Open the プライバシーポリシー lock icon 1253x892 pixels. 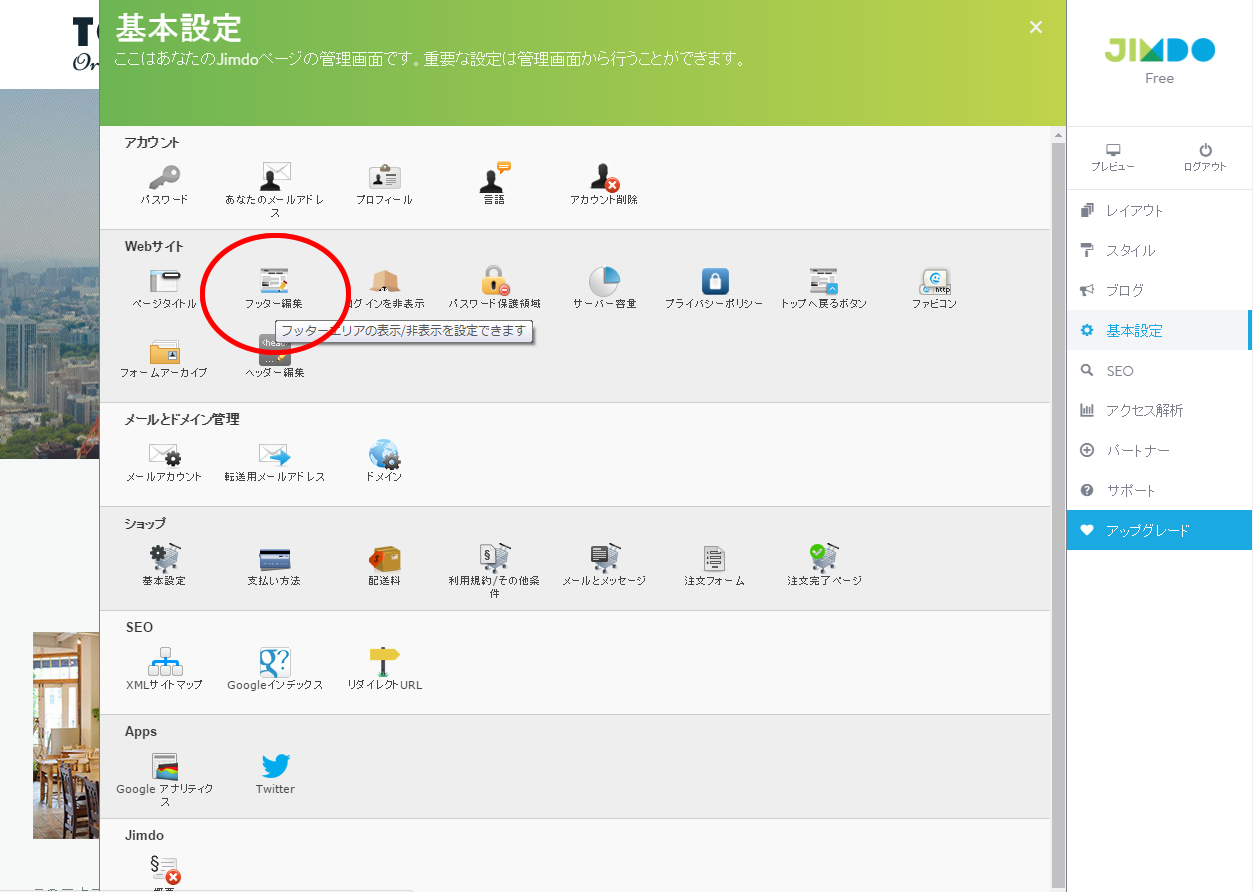click(714, 281)
